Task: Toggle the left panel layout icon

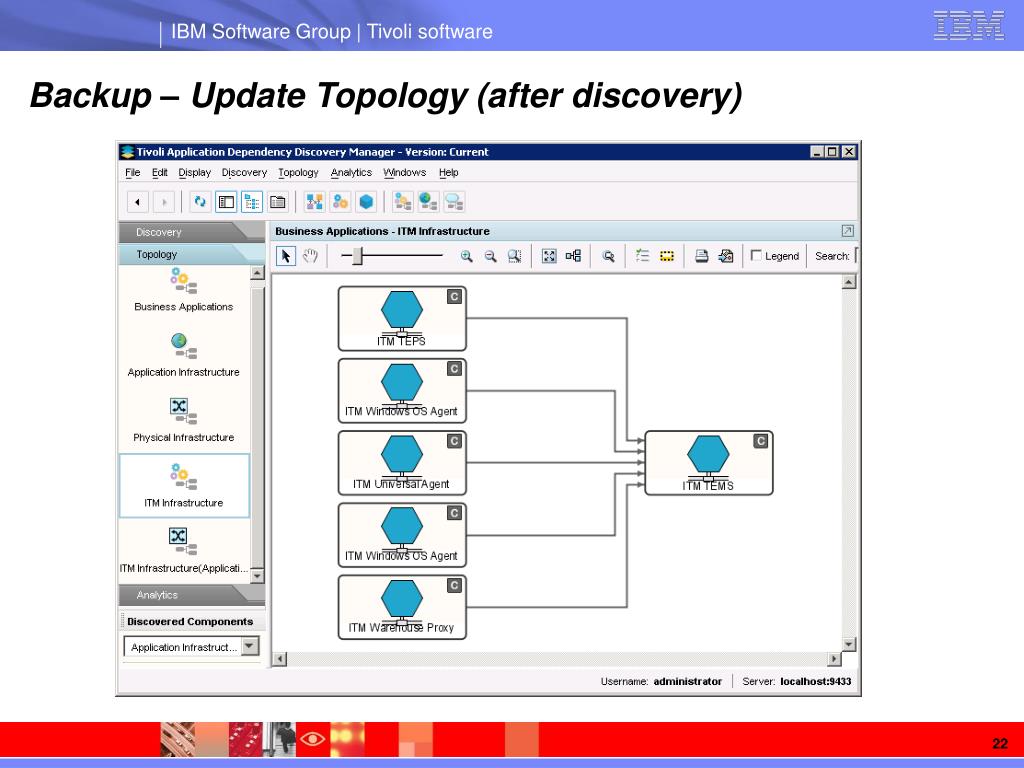Action: pos(226,202)
